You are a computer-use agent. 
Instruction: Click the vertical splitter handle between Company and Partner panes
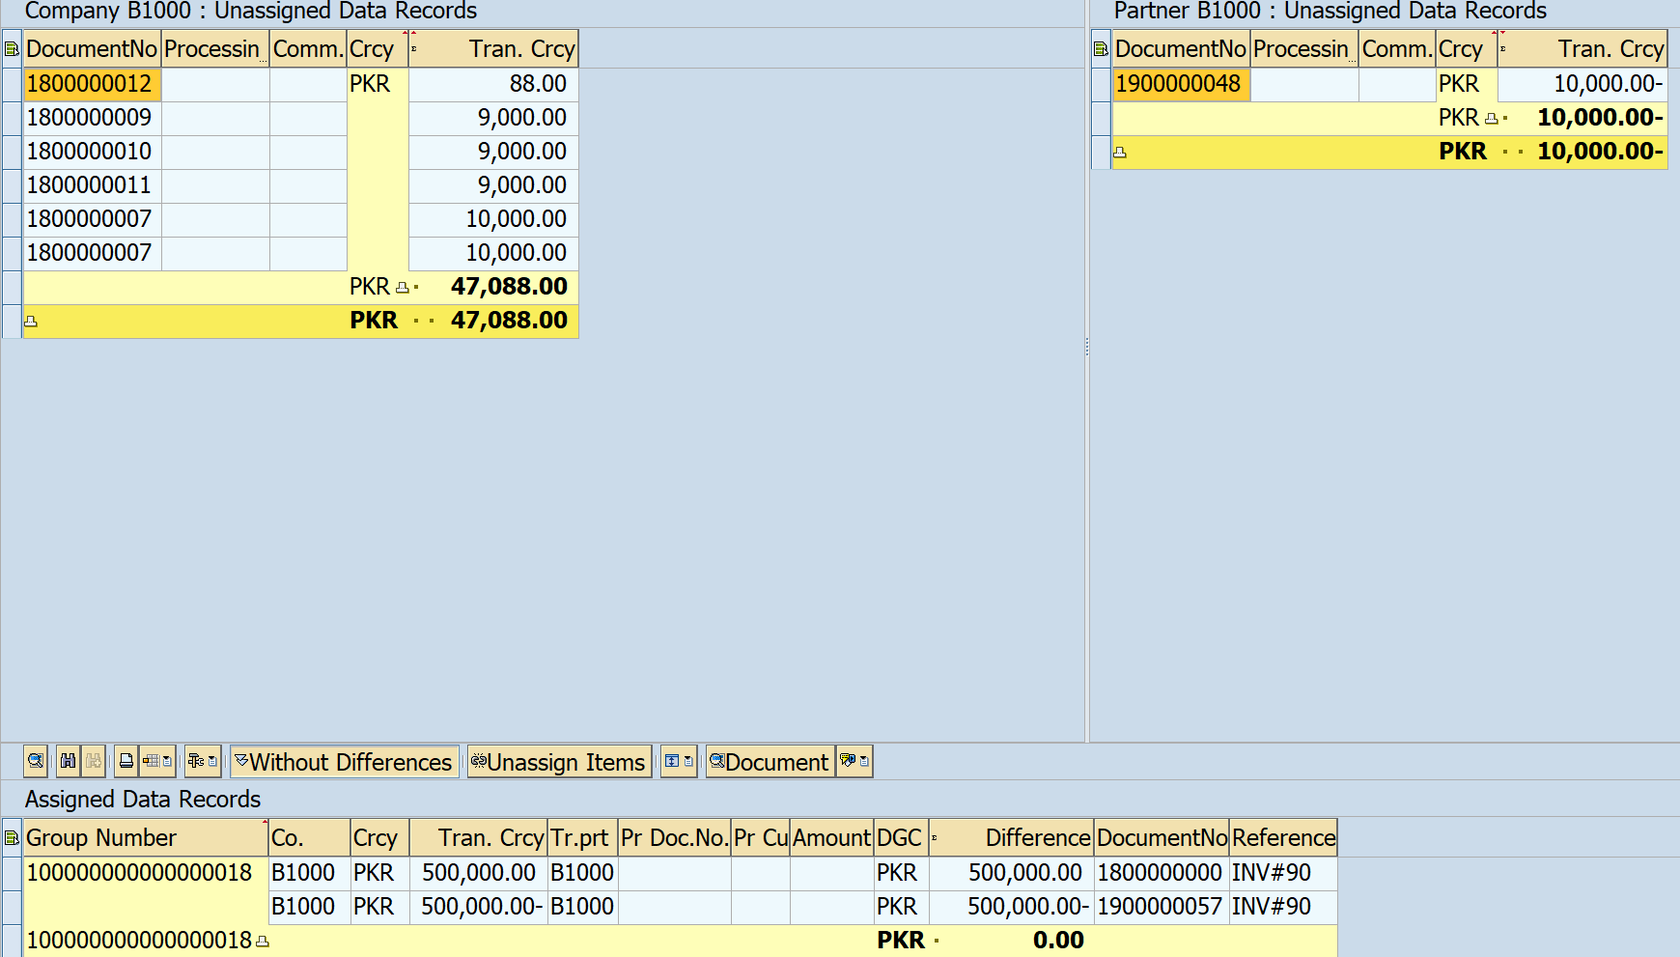[1087, 347]
